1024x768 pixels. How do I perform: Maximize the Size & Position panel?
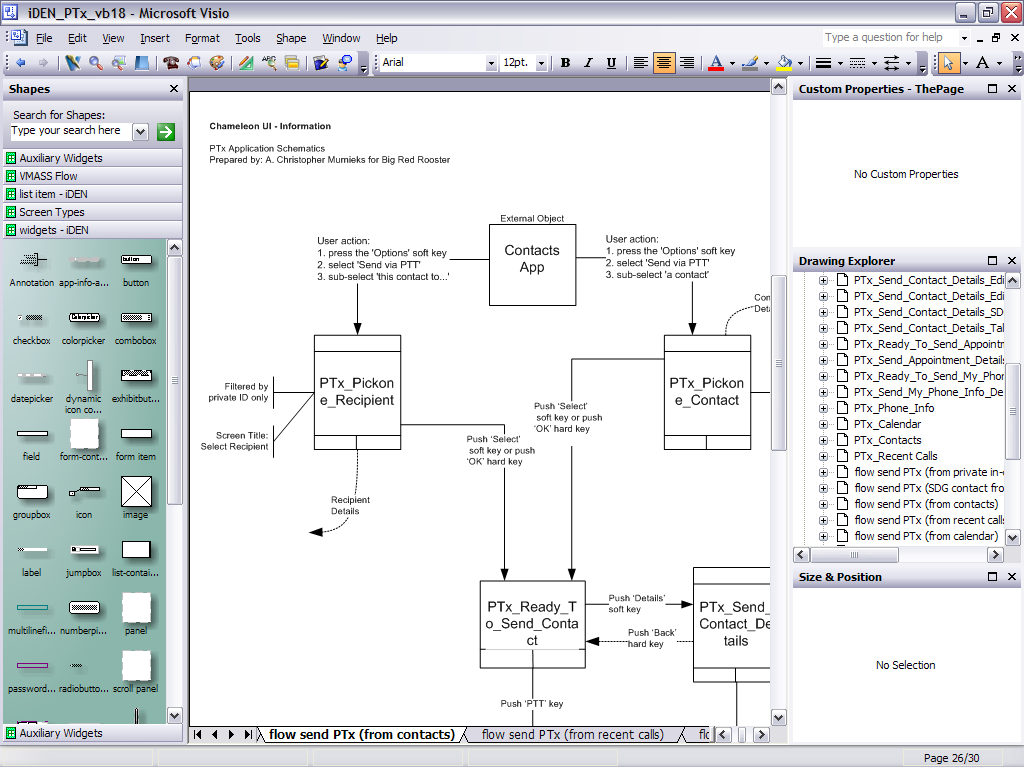(x=993, y=577)
